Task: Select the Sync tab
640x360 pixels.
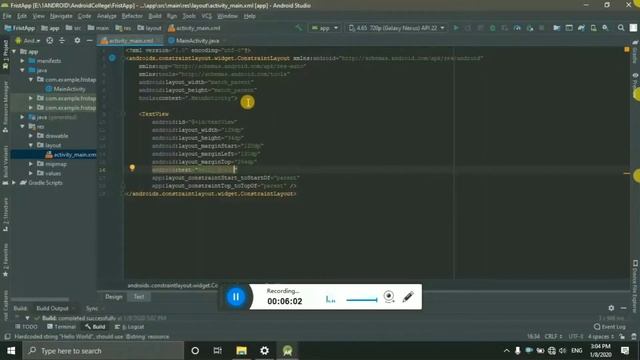Action: [x=92, y=308]
